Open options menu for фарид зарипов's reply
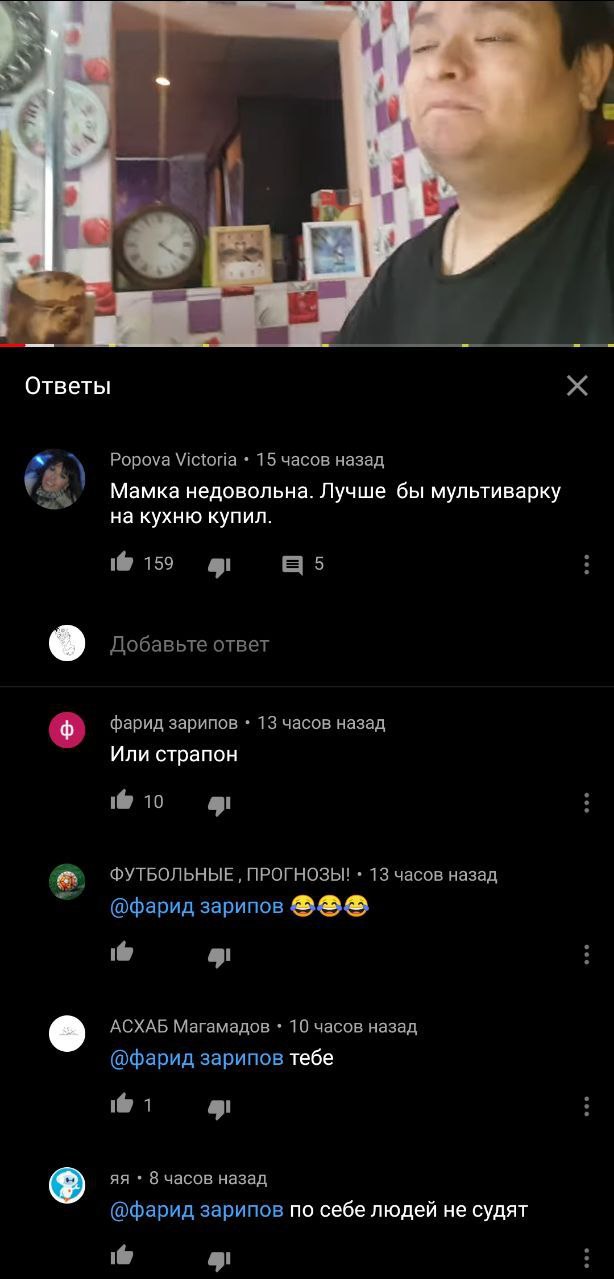The image size is (614, 1279). point(586,802)
